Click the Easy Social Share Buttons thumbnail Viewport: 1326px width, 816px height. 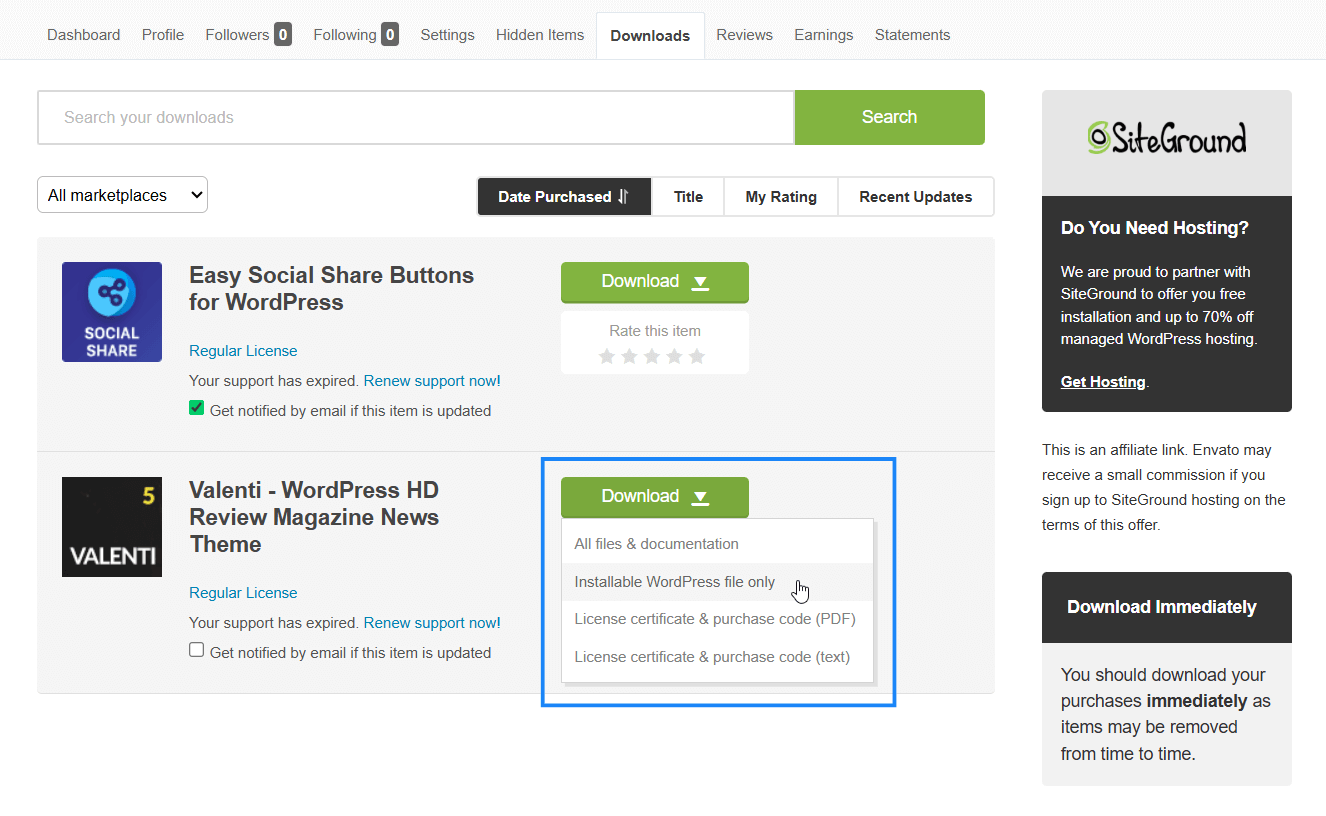111,311
